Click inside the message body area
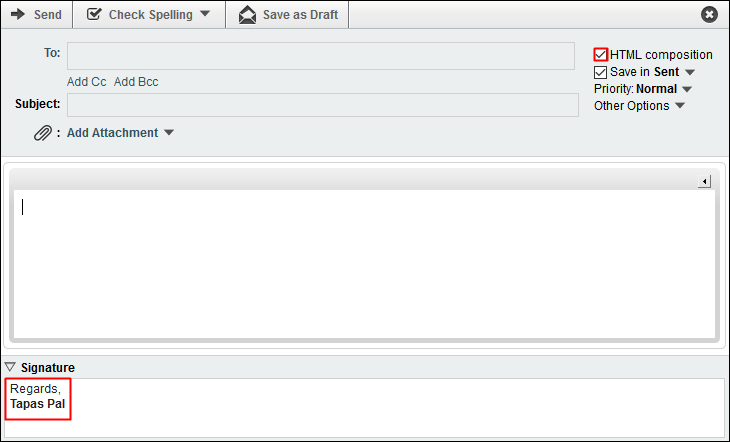730x442 pixels. point(364,263)
